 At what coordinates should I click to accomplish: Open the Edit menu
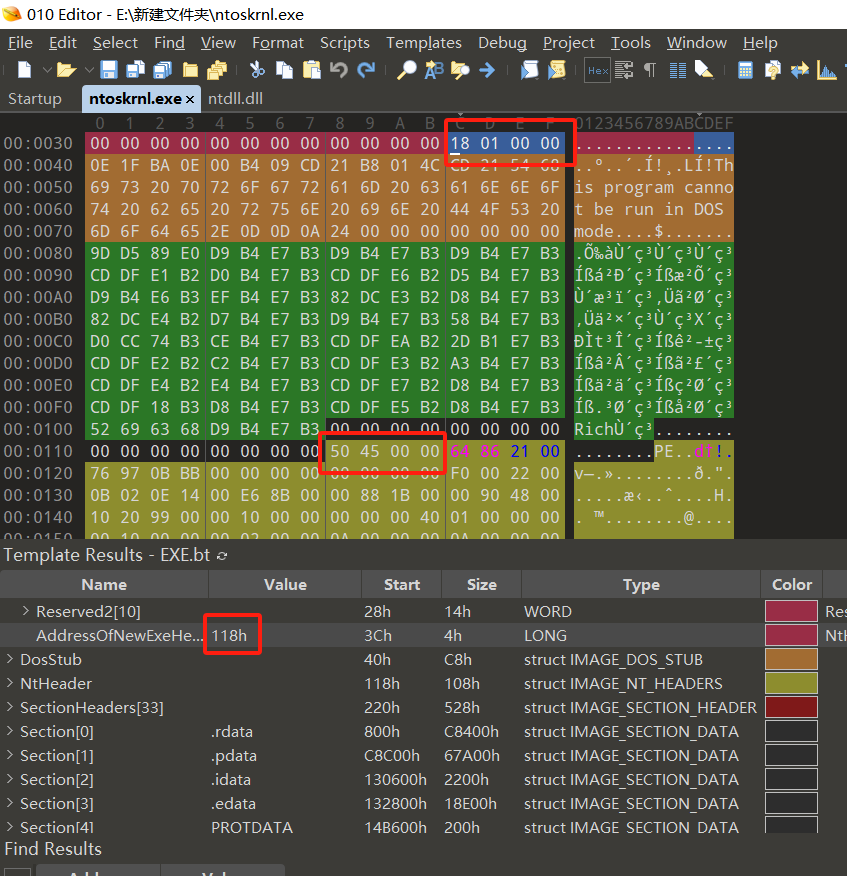coord(63,43)
